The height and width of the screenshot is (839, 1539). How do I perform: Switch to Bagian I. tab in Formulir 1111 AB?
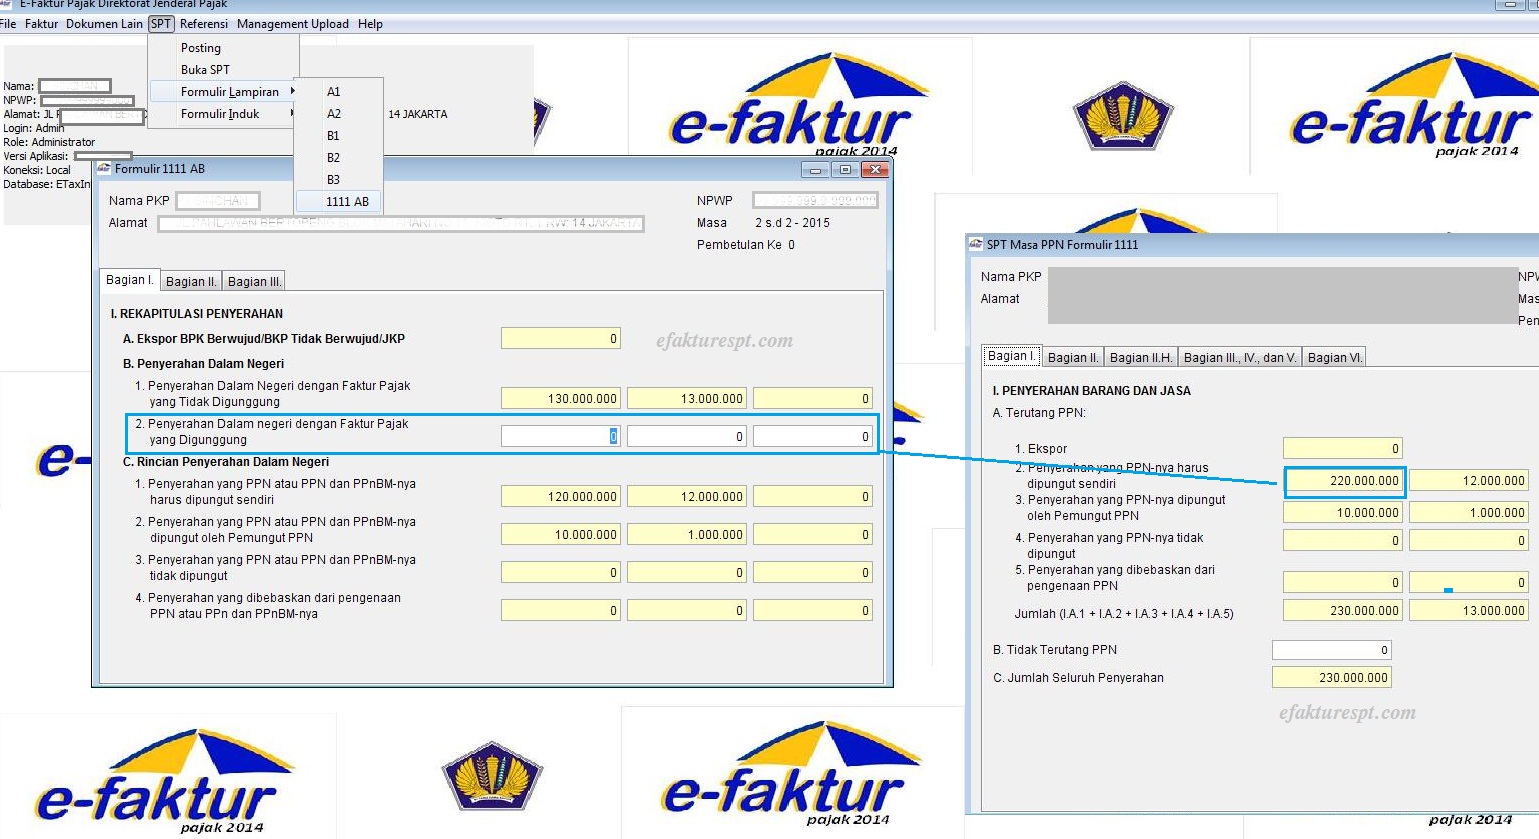pos(130,280)
